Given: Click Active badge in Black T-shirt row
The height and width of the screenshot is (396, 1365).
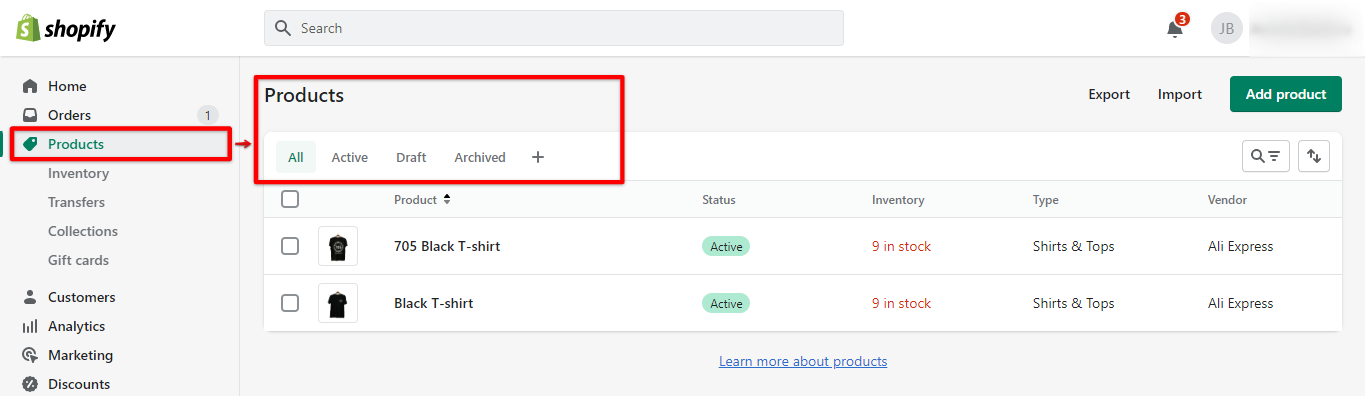Looking at the screenshot, I should point(726,303).
